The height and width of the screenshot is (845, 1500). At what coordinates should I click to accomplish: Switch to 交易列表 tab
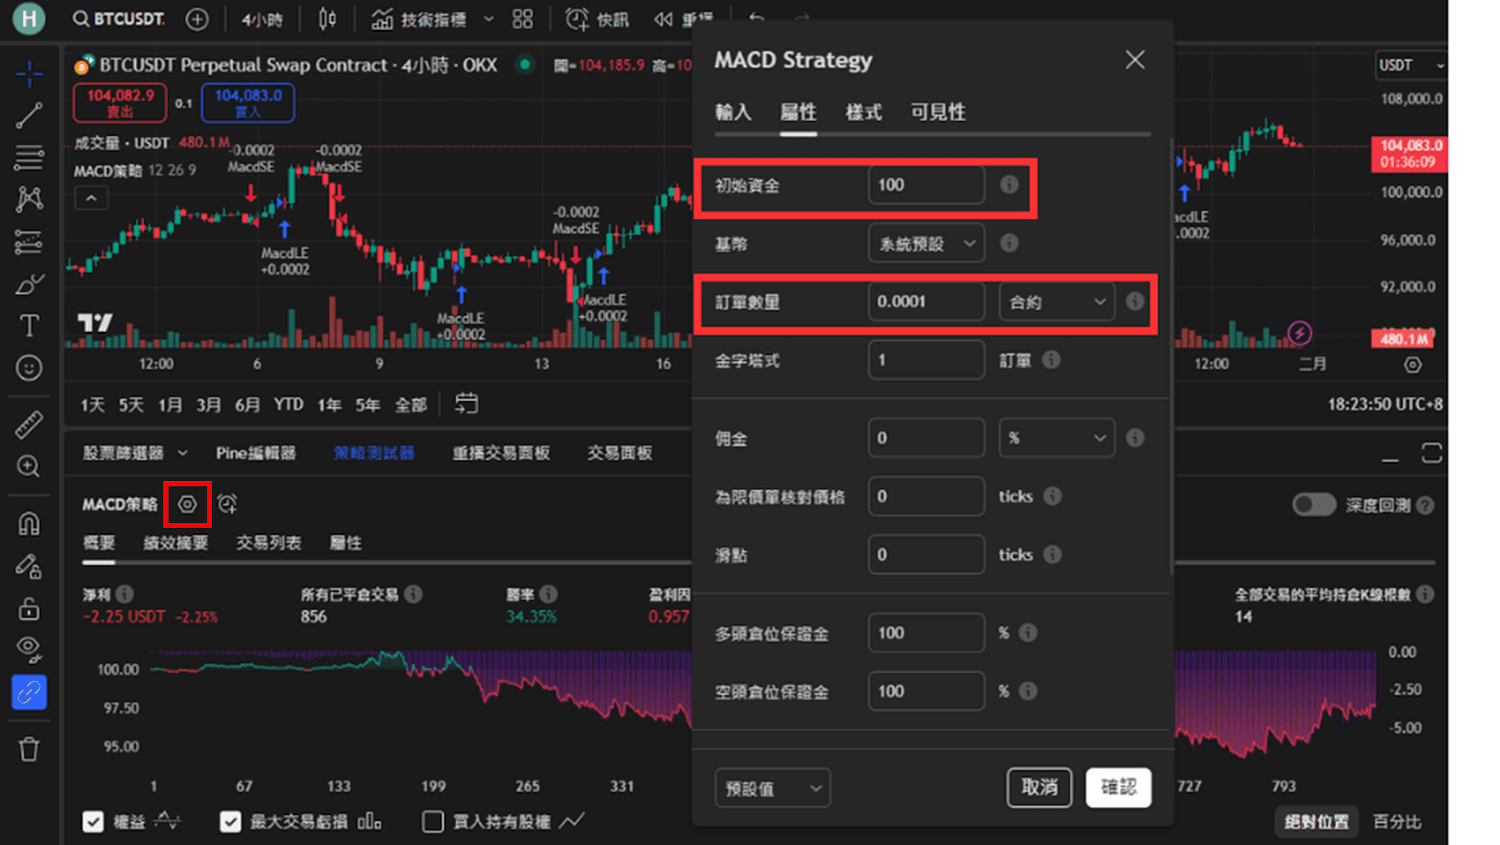pos(269,543)
